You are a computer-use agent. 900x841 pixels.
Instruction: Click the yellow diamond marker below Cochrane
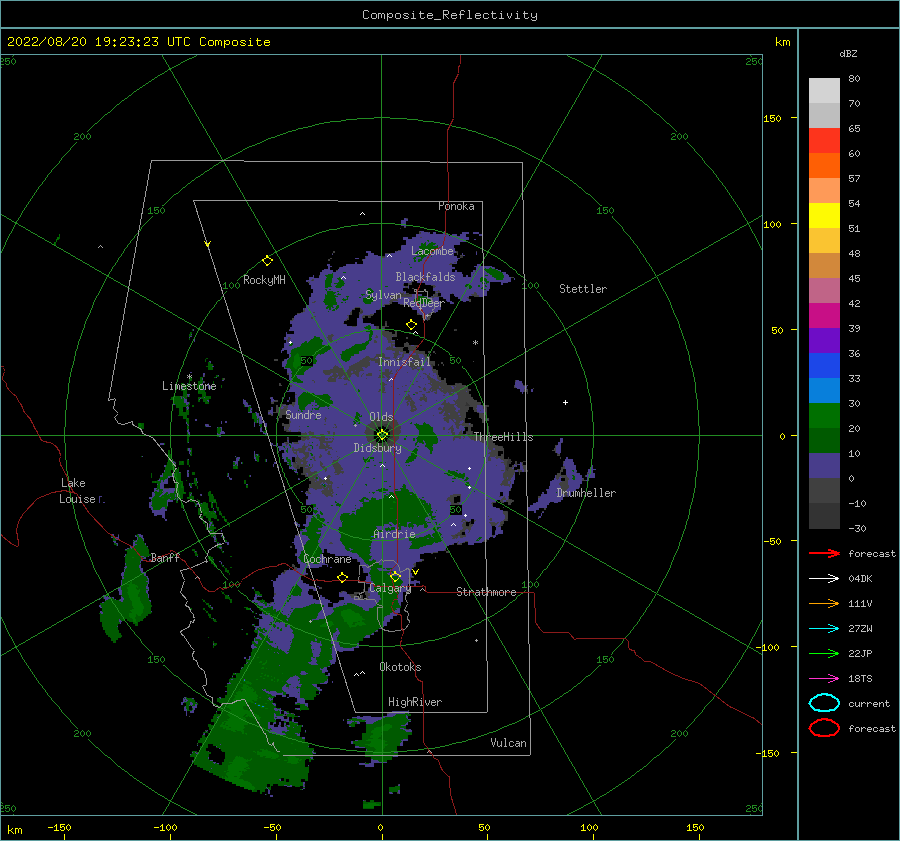[343, 577]
